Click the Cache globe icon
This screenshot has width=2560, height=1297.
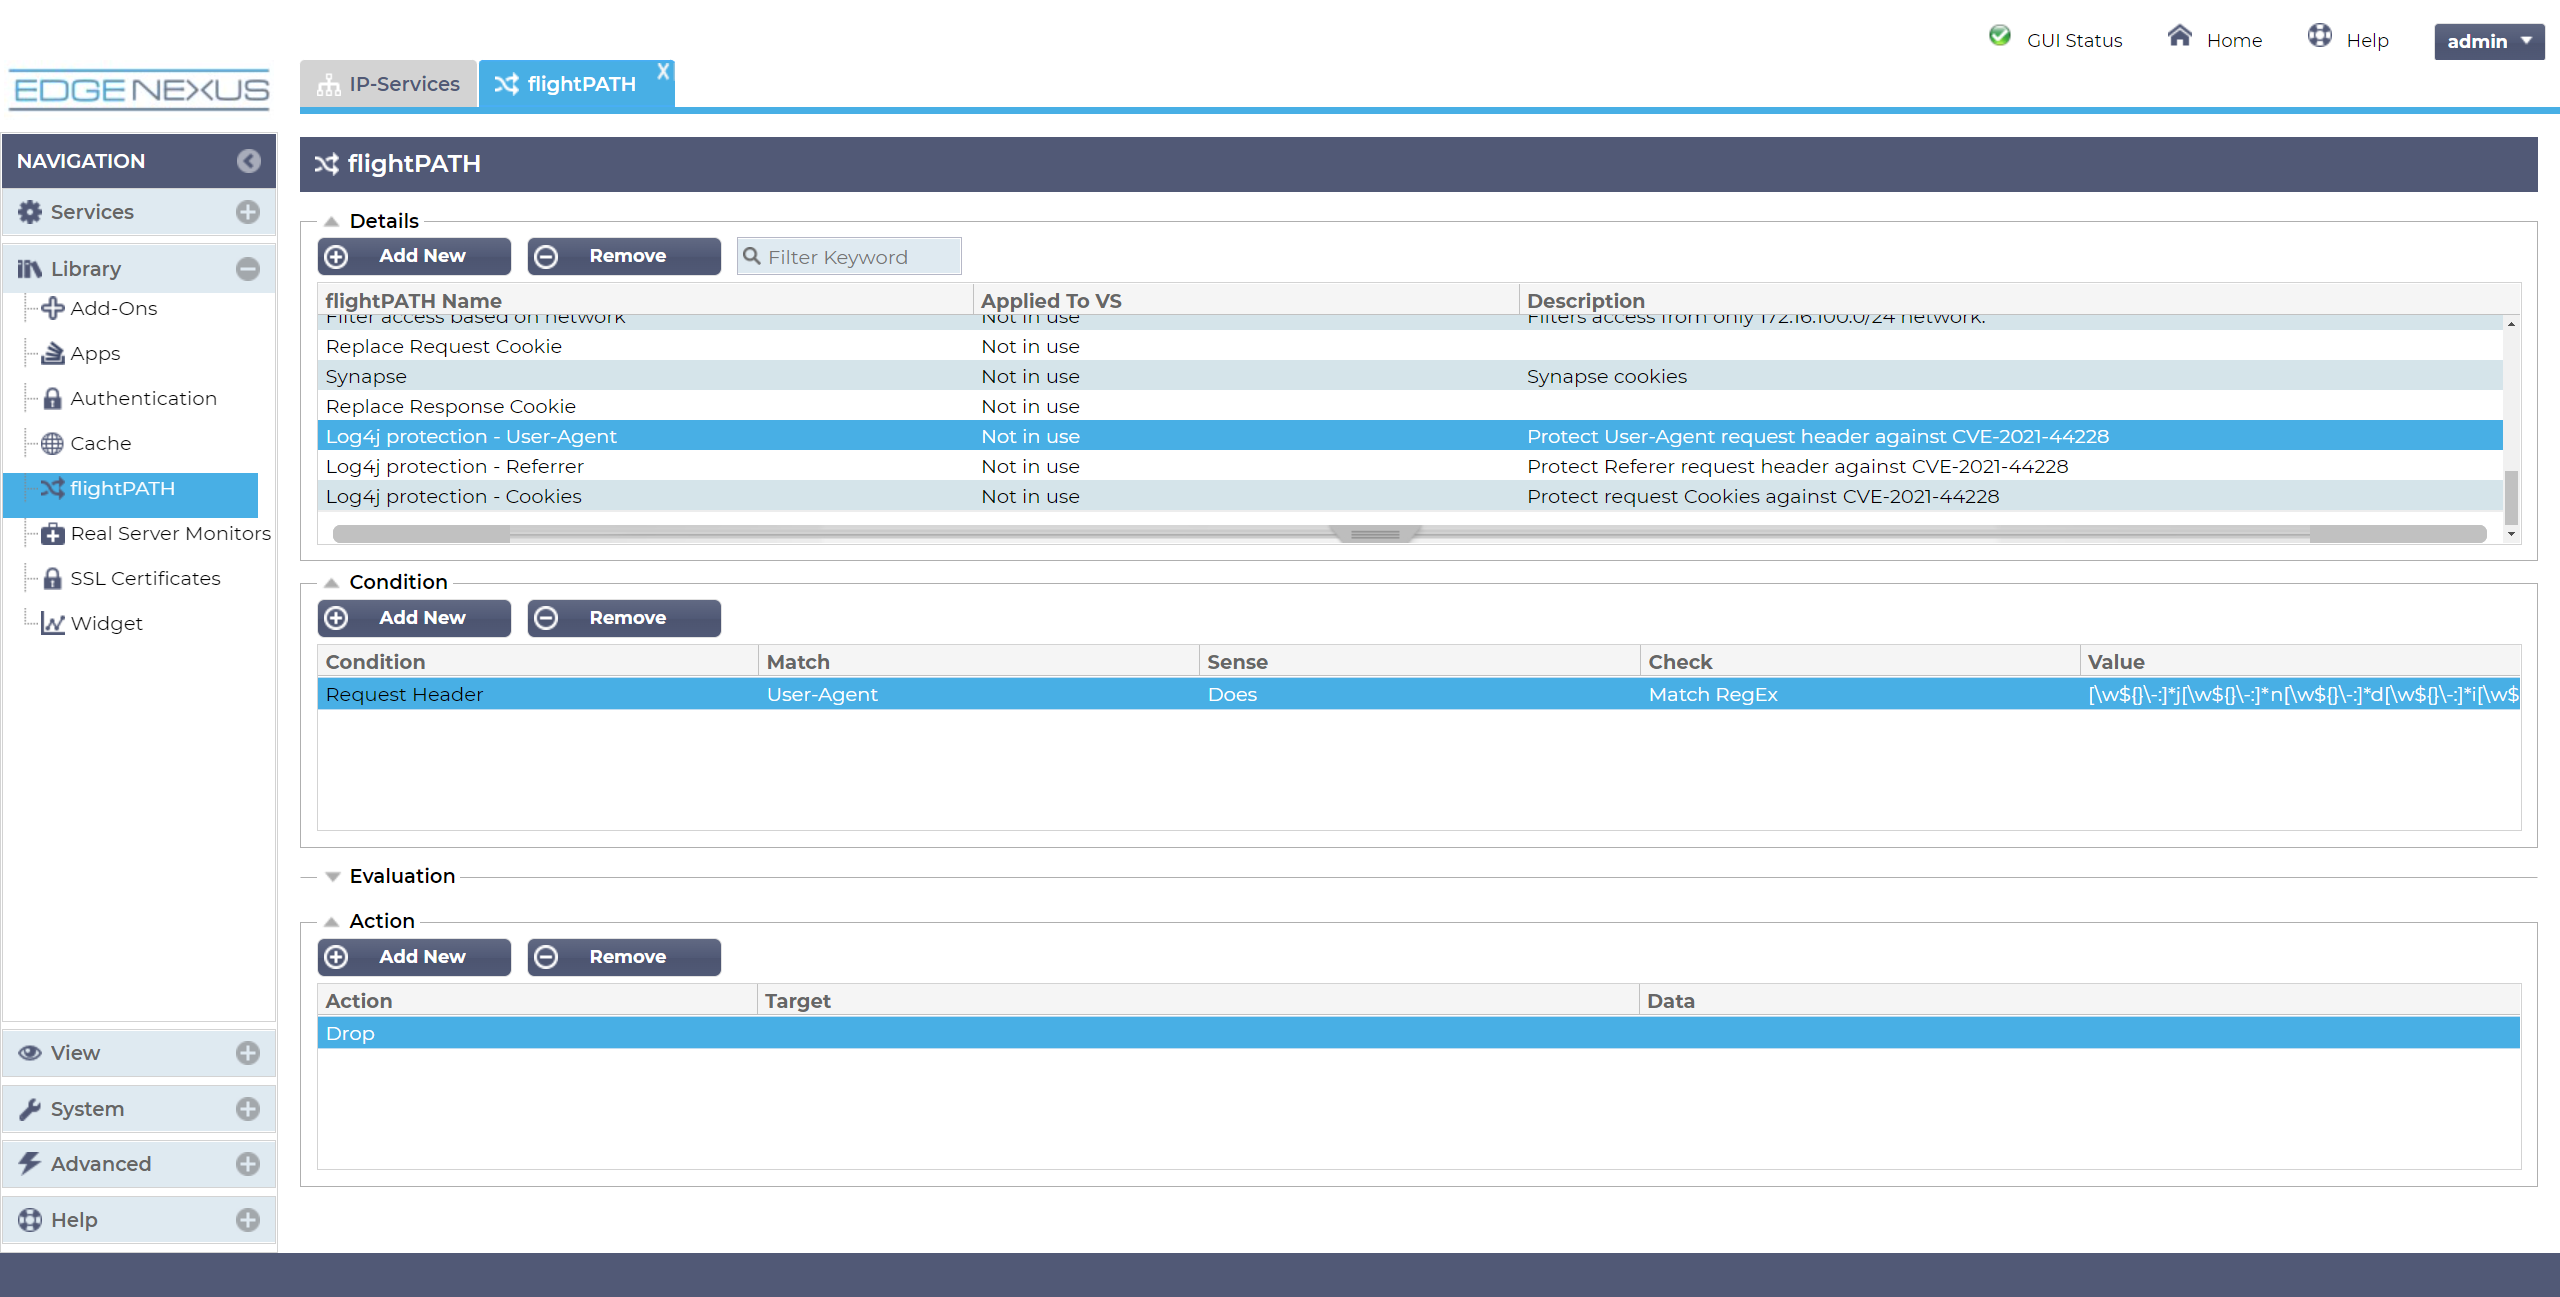click(x=52, y=443)
